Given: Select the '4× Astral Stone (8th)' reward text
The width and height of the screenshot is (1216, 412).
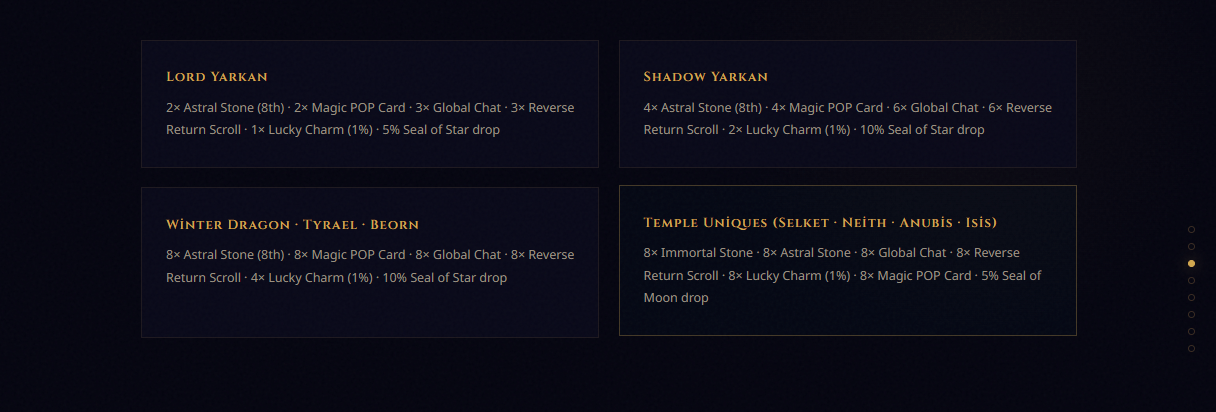Looking at the screenshot, I should [x=703, y=107].
